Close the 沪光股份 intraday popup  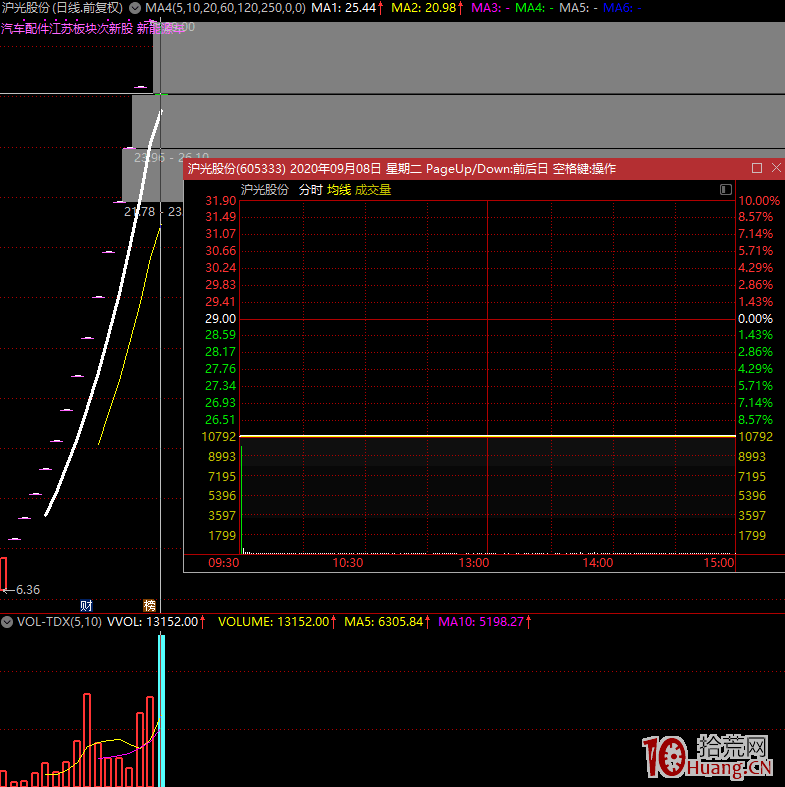tap(774, 168)
